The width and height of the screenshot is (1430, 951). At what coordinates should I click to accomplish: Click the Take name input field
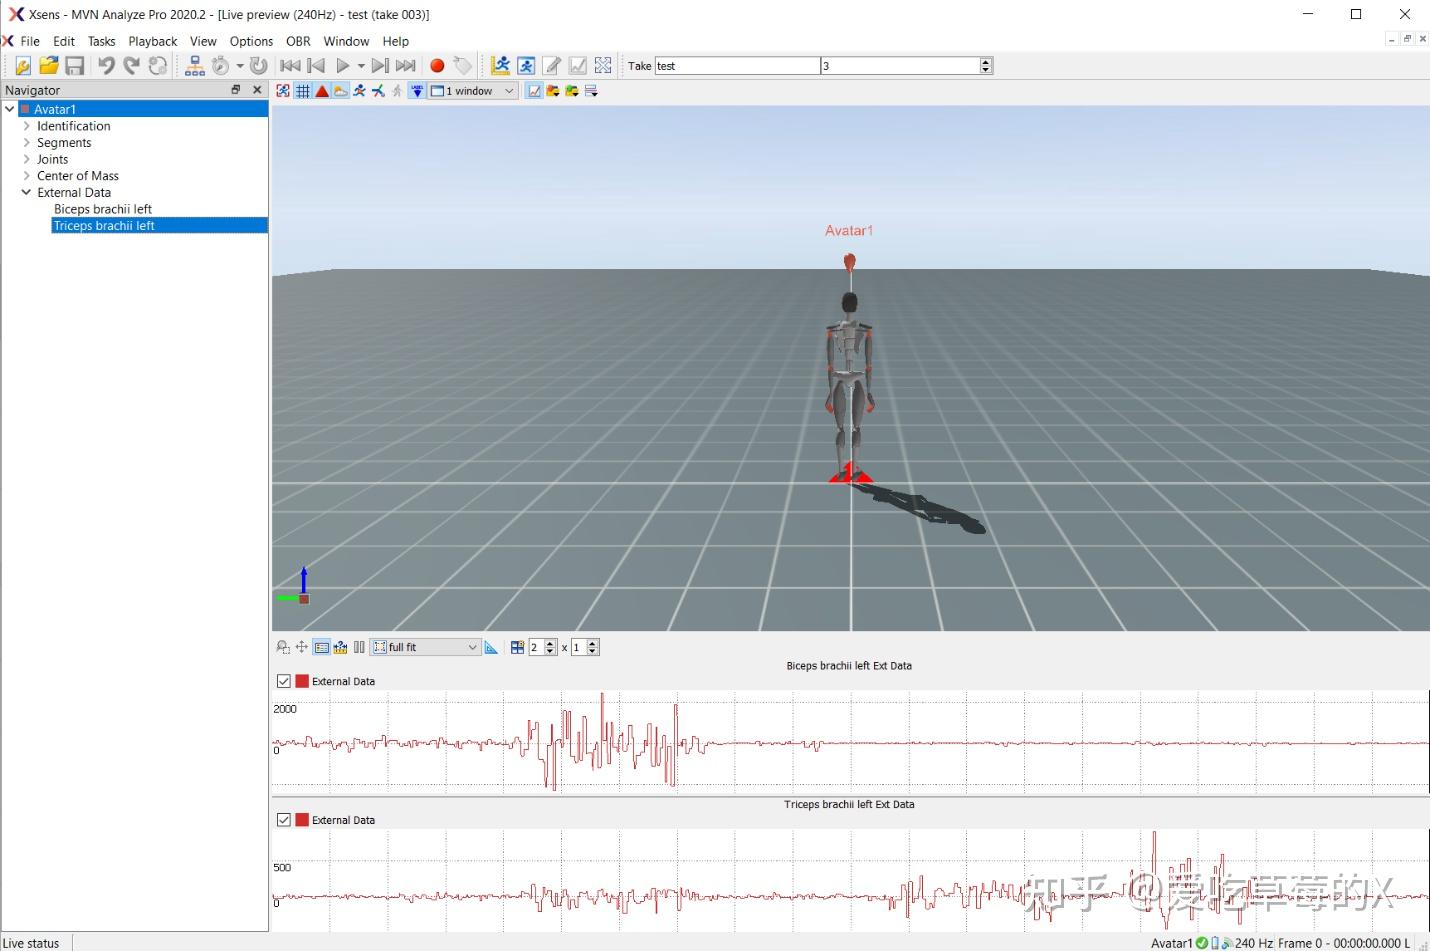pyautogui.click(x=736, y=66)
